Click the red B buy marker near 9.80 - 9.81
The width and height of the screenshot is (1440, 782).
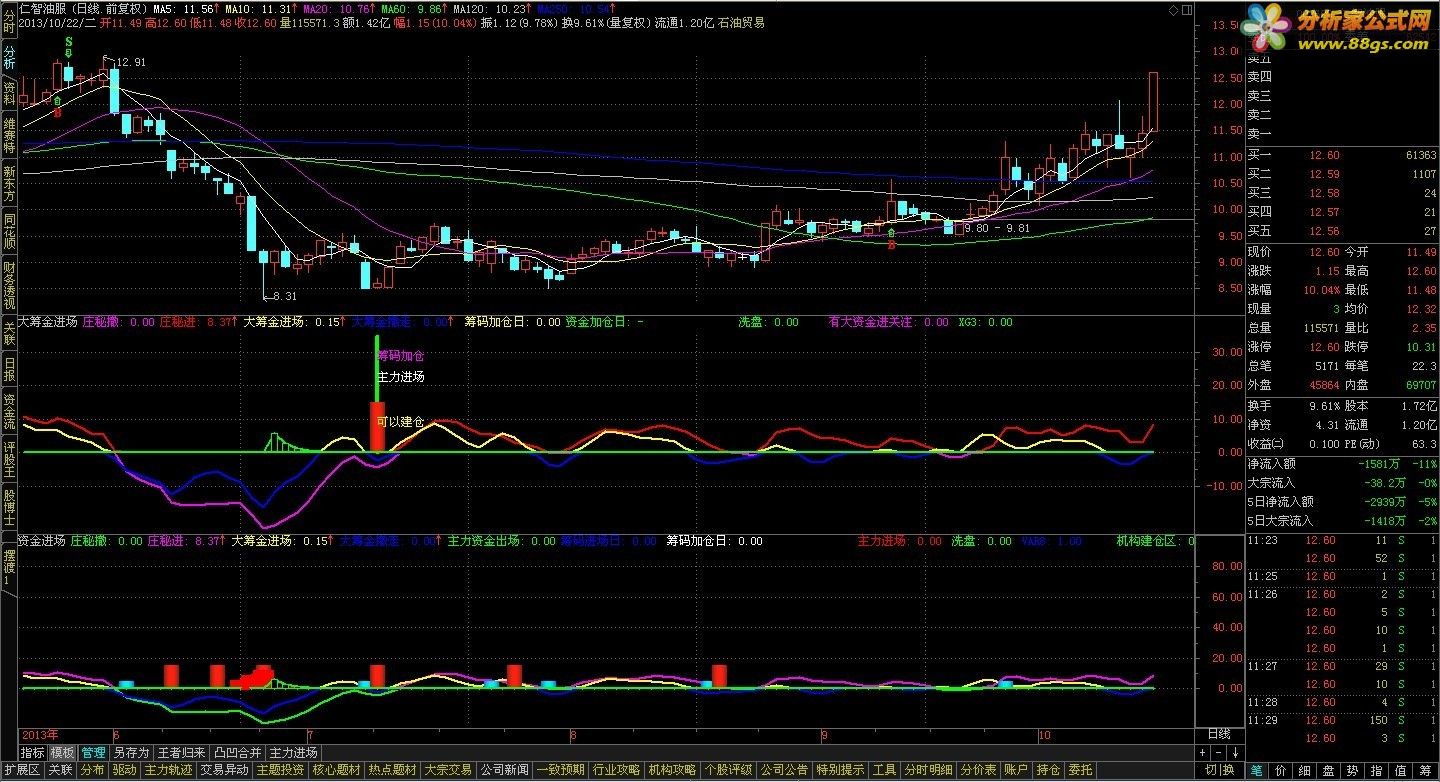point(891,244)
